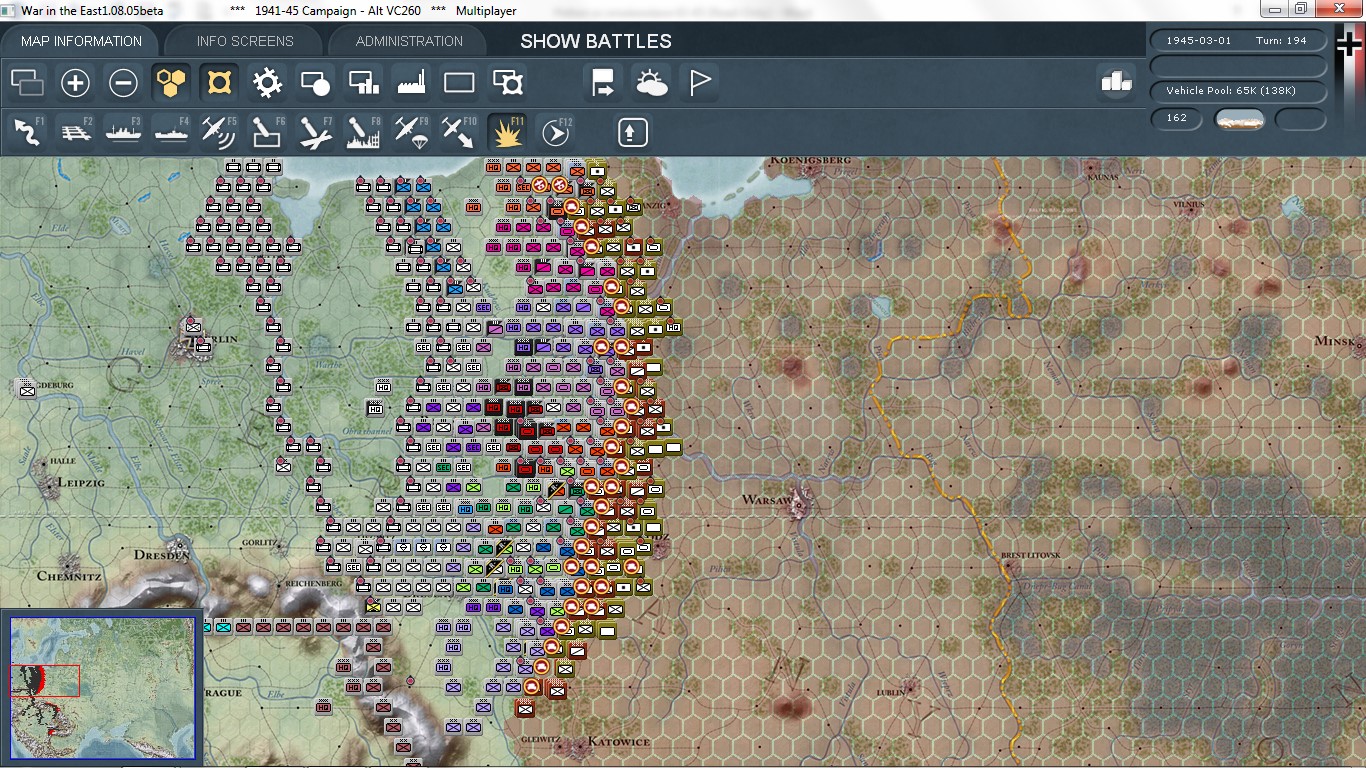
Task: Click the gear cog map overlay icon
Action: pyautogui.click(x=267, y=82)
